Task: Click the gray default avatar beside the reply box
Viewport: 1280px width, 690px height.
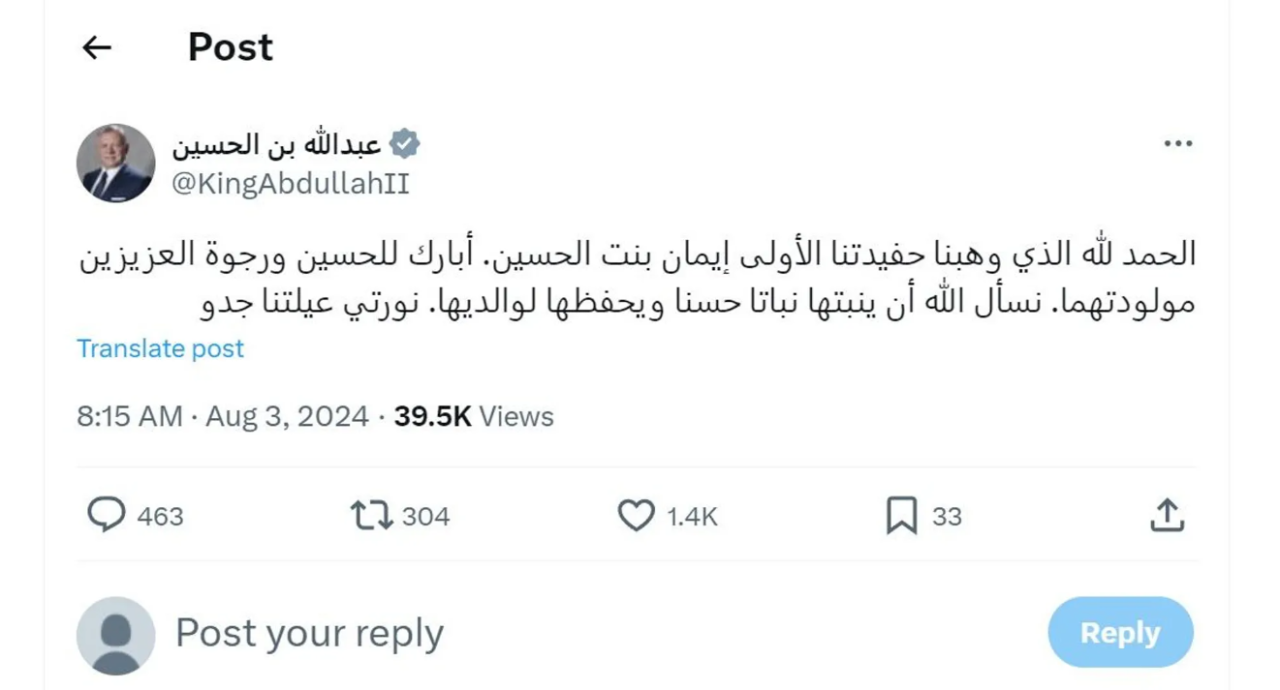Action: pyautogui.click(x=116, y=635)
